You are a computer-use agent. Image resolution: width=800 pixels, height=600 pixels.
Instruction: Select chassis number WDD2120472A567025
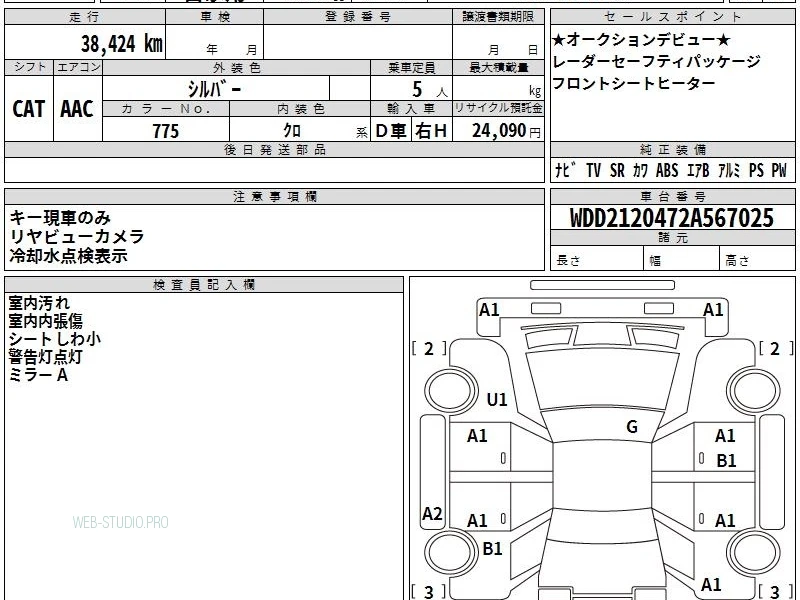[x=672, y=218]
